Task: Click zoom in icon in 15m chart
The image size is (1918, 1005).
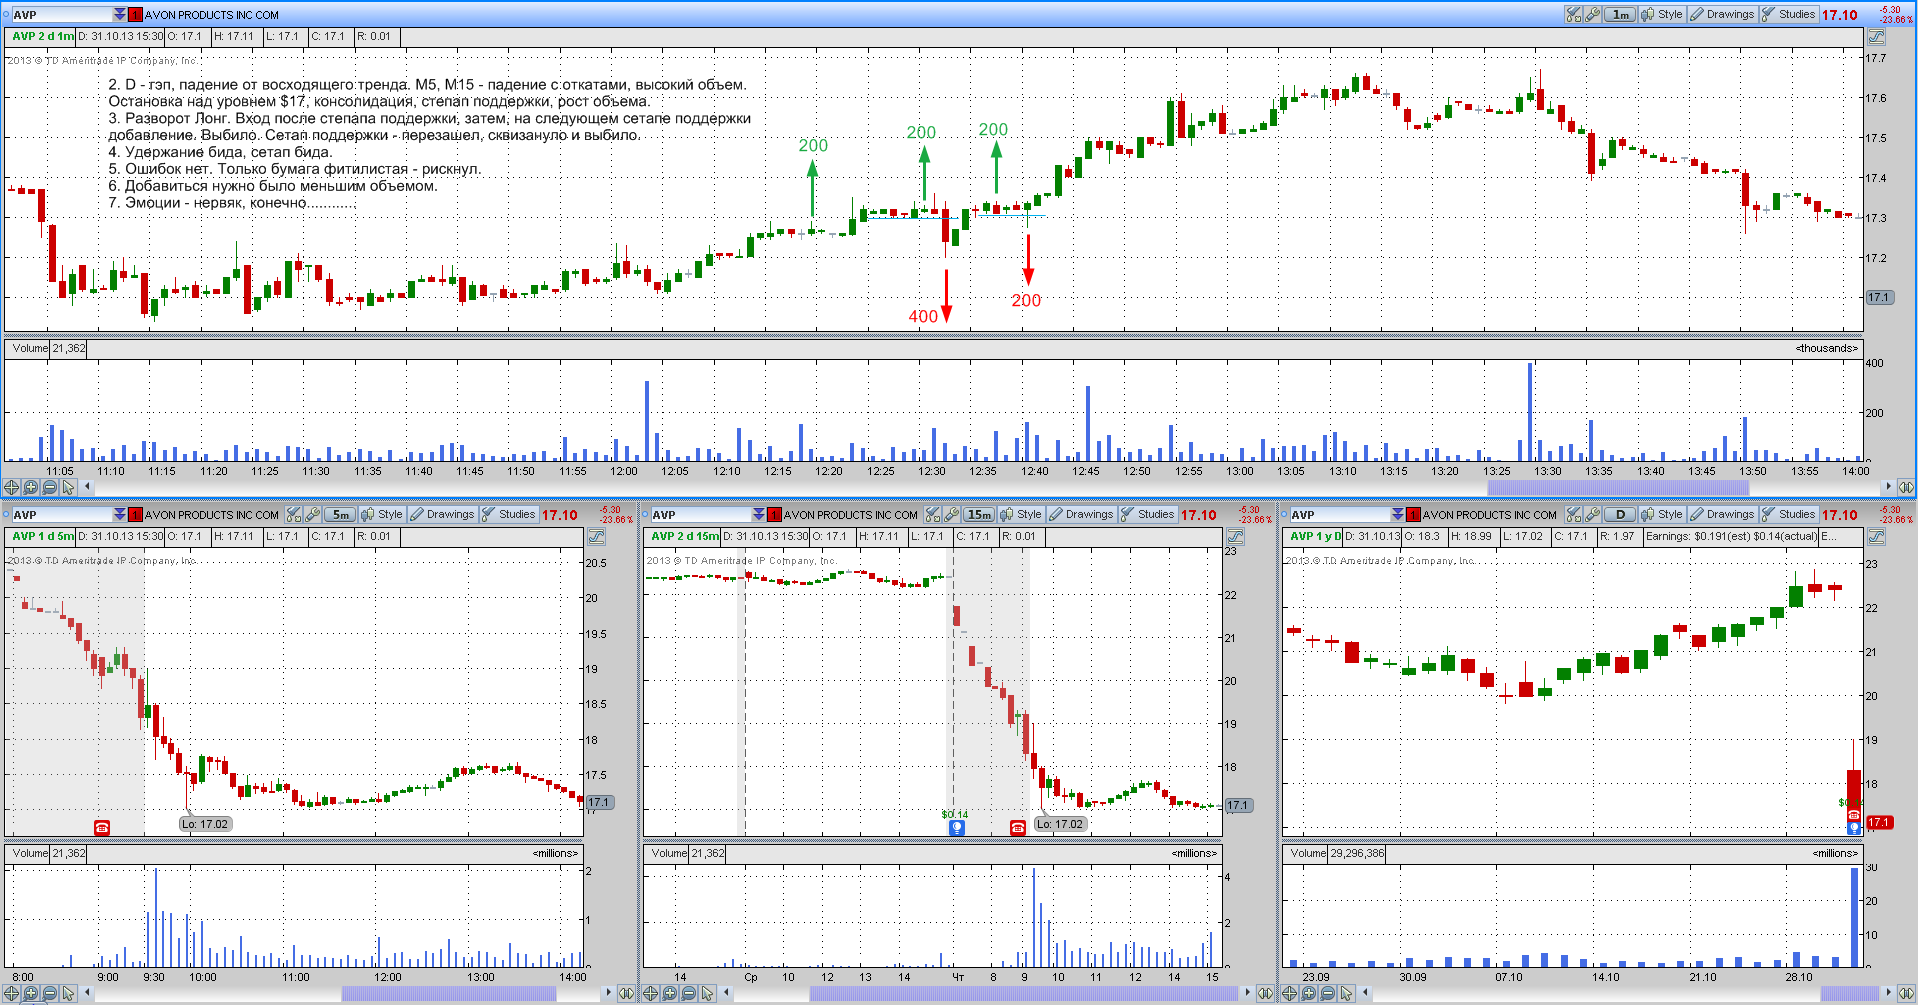Action: pos(669,993)
